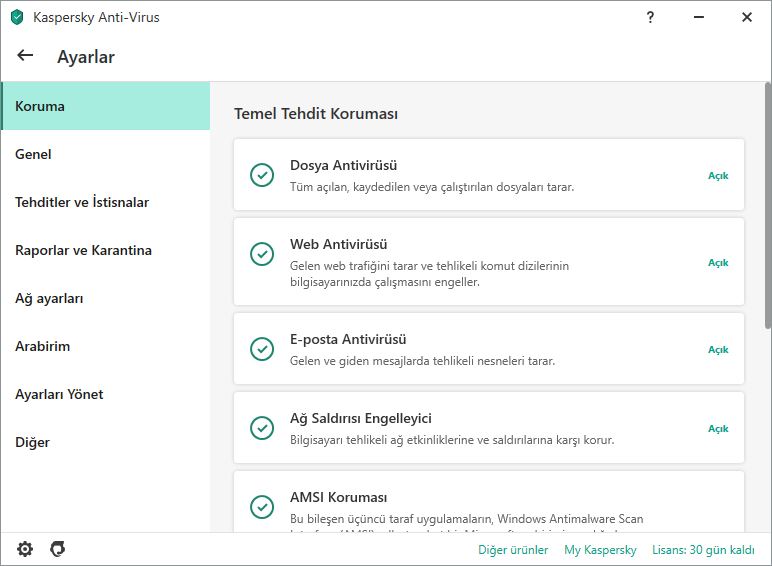
Task: Open Tehditler ve İstisnalar section
Action: (x=106, y=202)
